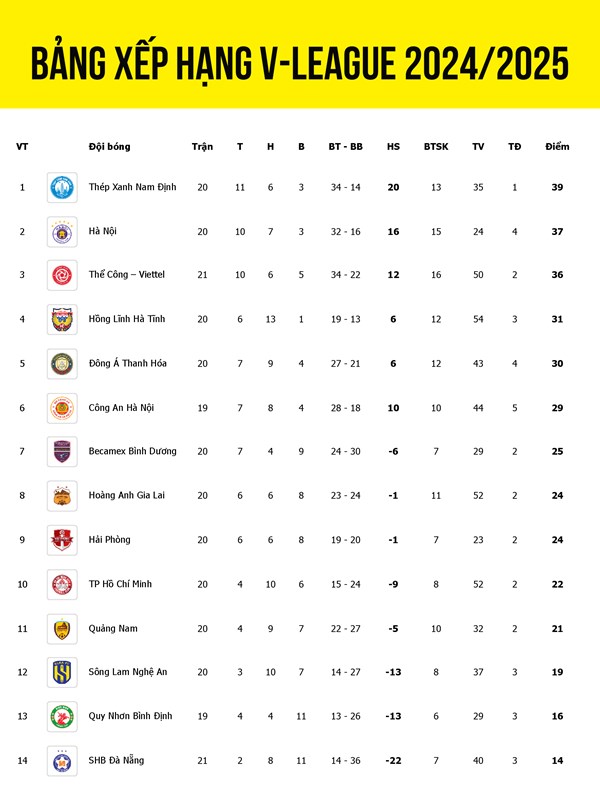Select the TP Hồ Chí Minh logo

tap(62, 584)
